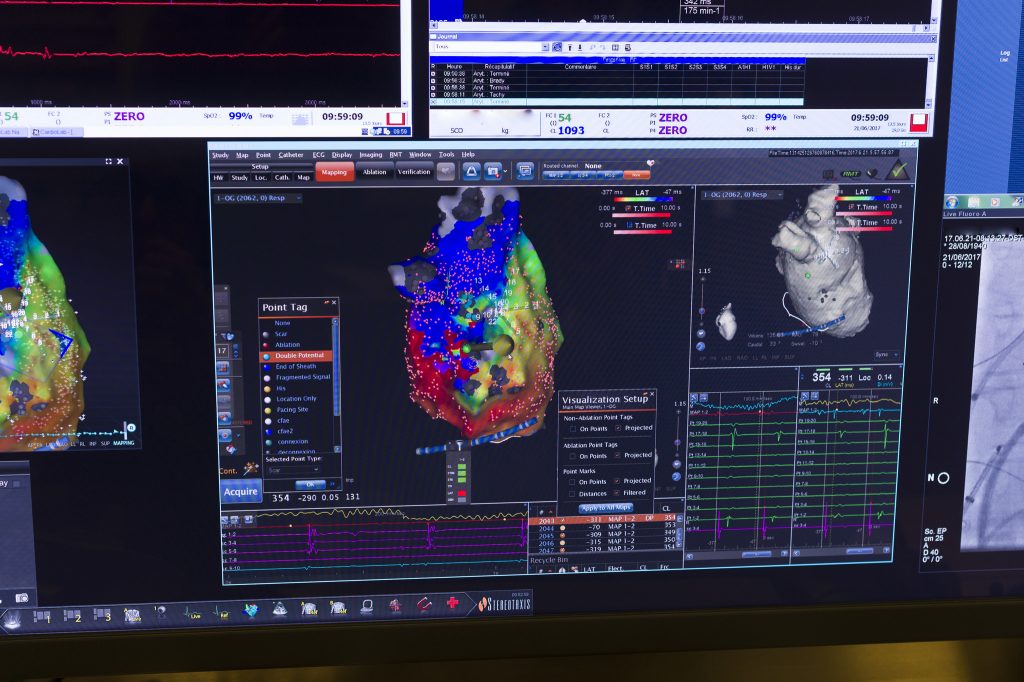This screenshot has height=682, width=1024.
Task: Click Apply to All Maps button
Action: tap(605, 508)
